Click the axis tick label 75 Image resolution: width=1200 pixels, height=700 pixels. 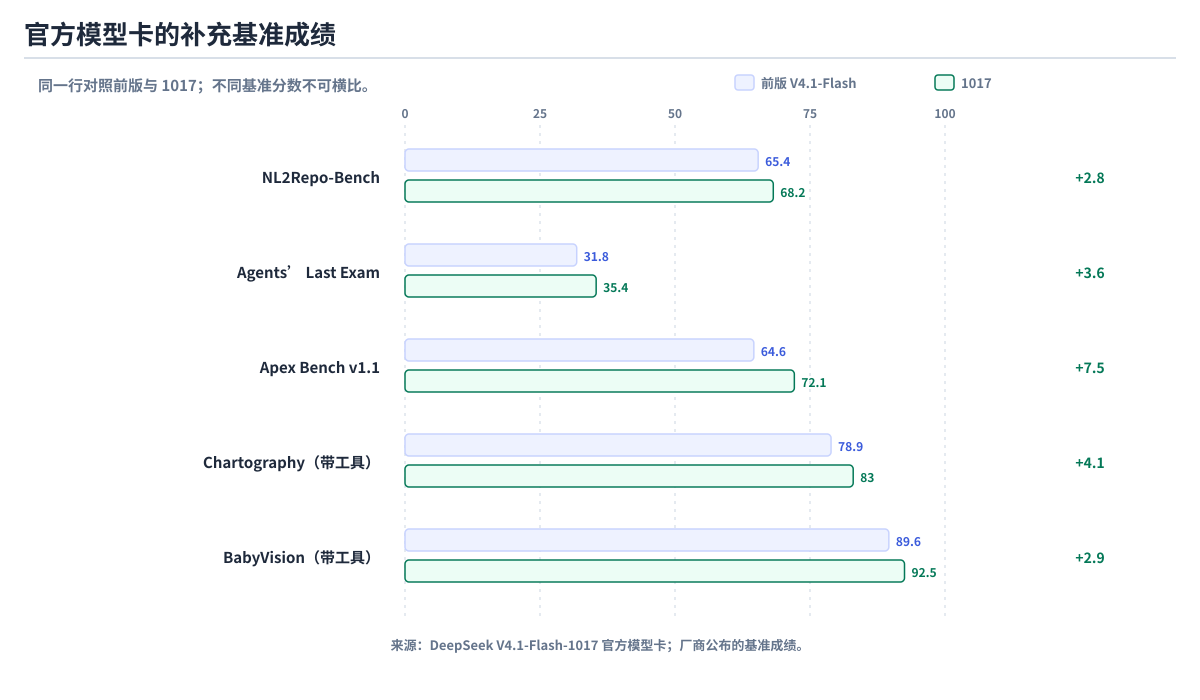pos(810,114)
